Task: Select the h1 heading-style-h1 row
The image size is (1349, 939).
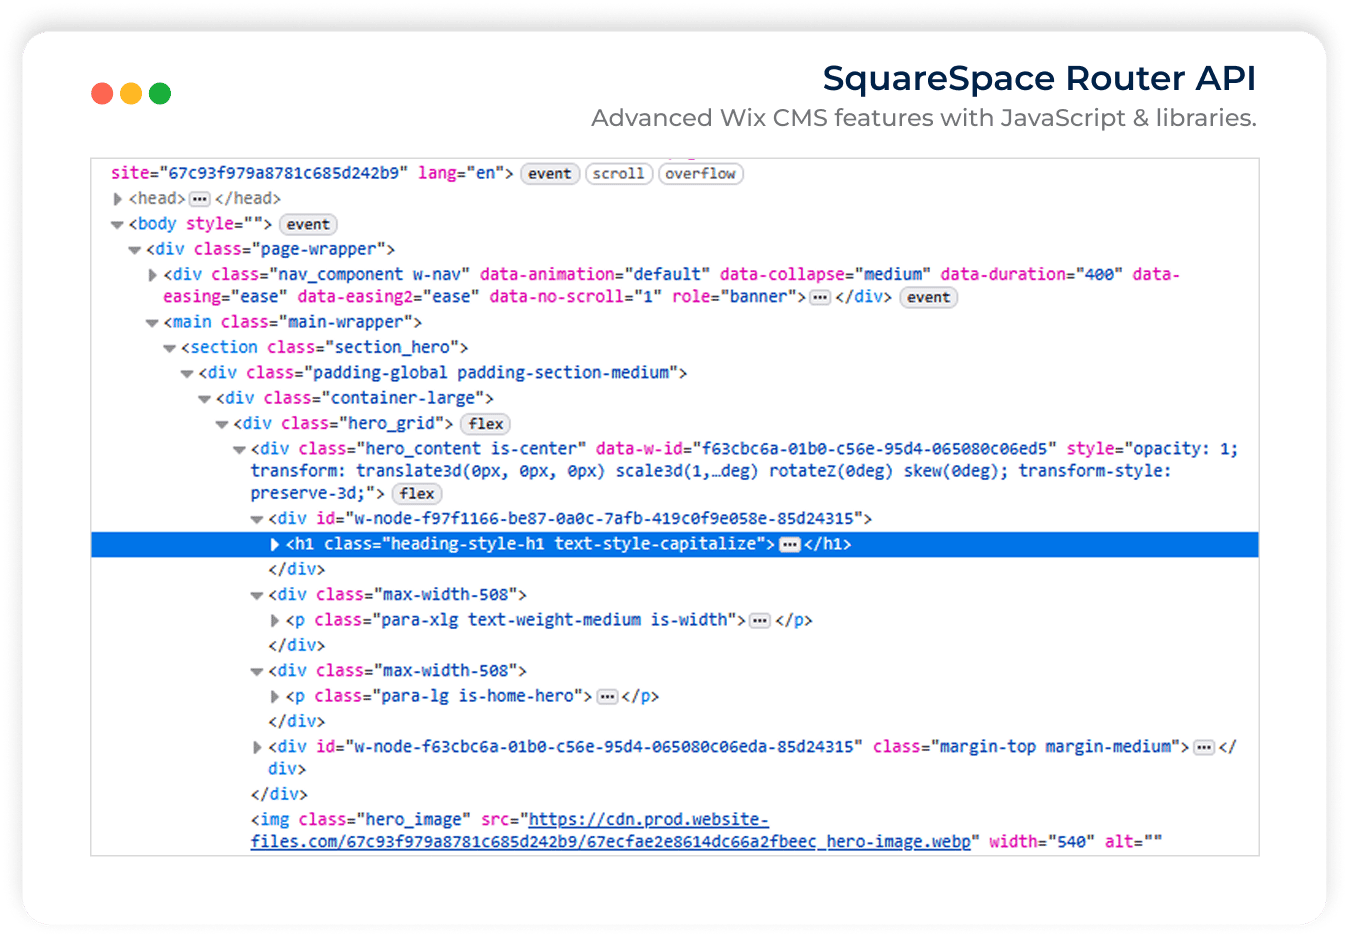Action: pyautogui.click(x=675, y=545)
